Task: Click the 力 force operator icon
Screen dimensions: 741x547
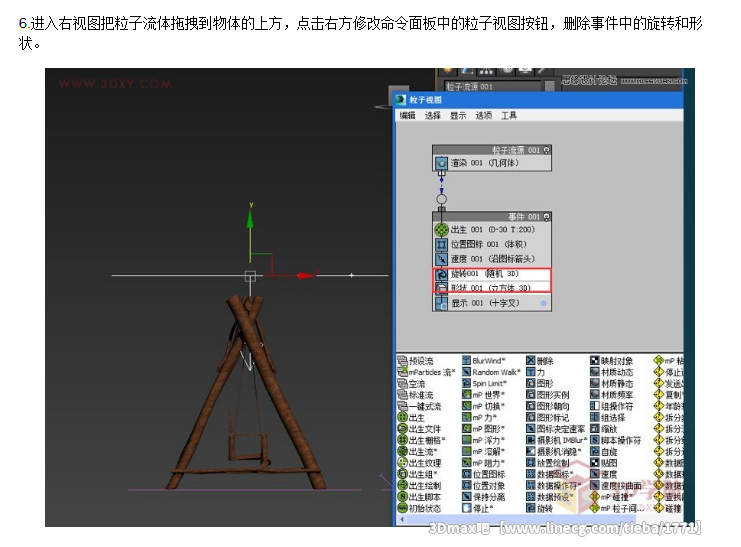Action: pyautogui.click(x=531, y=372)
